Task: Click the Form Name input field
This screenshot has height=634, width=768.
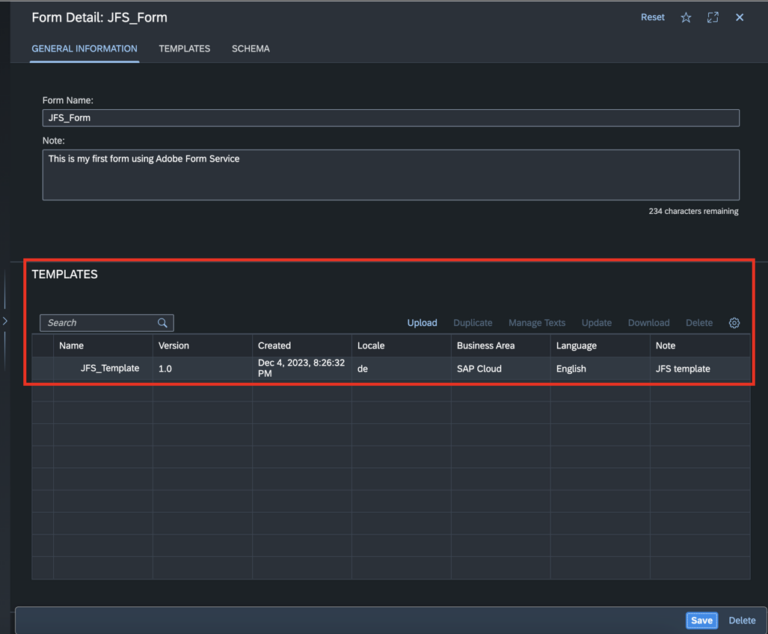Action: pos(390,118)
